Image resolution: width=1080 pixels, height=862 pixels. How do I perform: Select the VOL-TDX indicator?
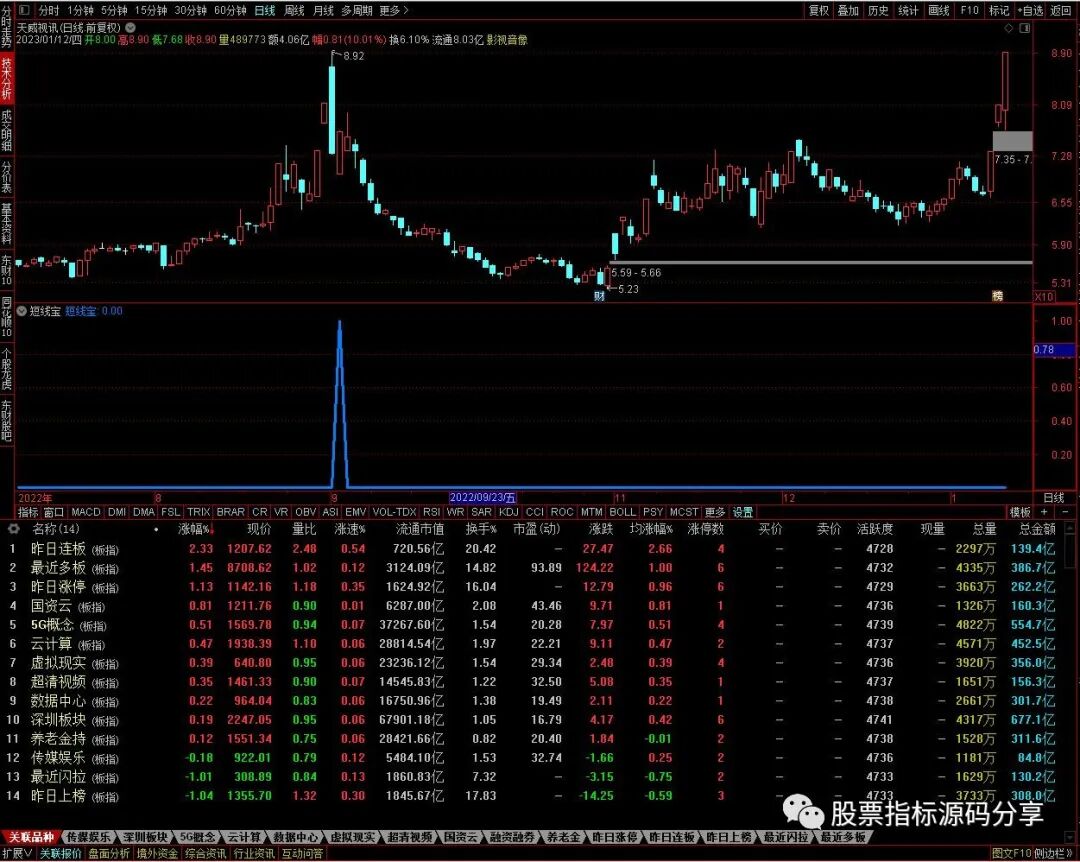click(394, 512)
